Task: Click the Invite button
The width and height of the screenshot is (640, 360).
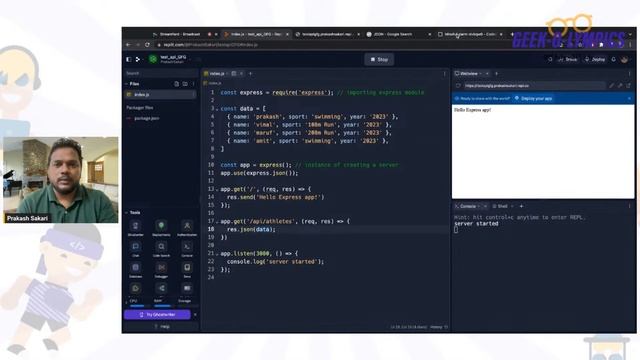Action: click(x=568, y=60)
